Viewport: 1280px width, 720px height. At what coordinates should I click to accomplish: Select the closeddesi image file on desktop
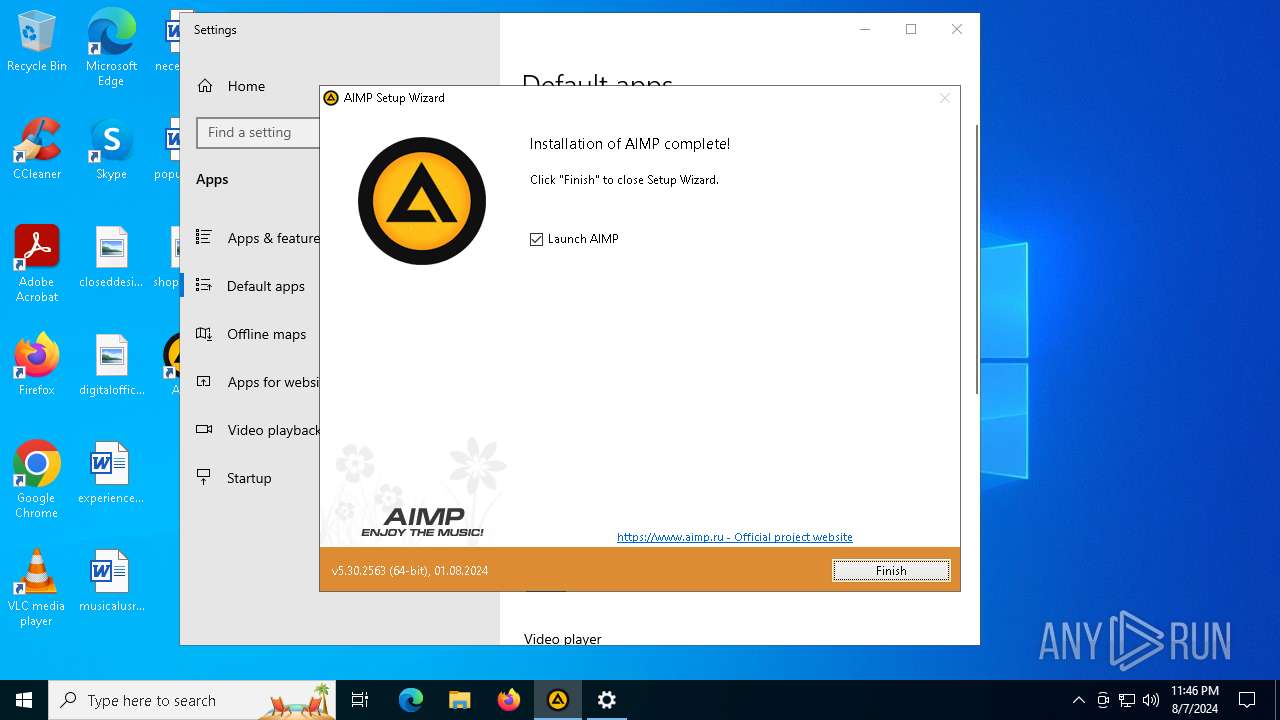pyautogui.click(x=111, y=257)
